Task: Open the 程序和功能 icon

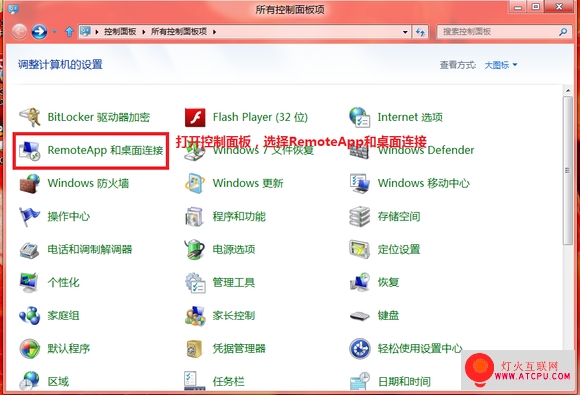Action: tap(195, 216)
